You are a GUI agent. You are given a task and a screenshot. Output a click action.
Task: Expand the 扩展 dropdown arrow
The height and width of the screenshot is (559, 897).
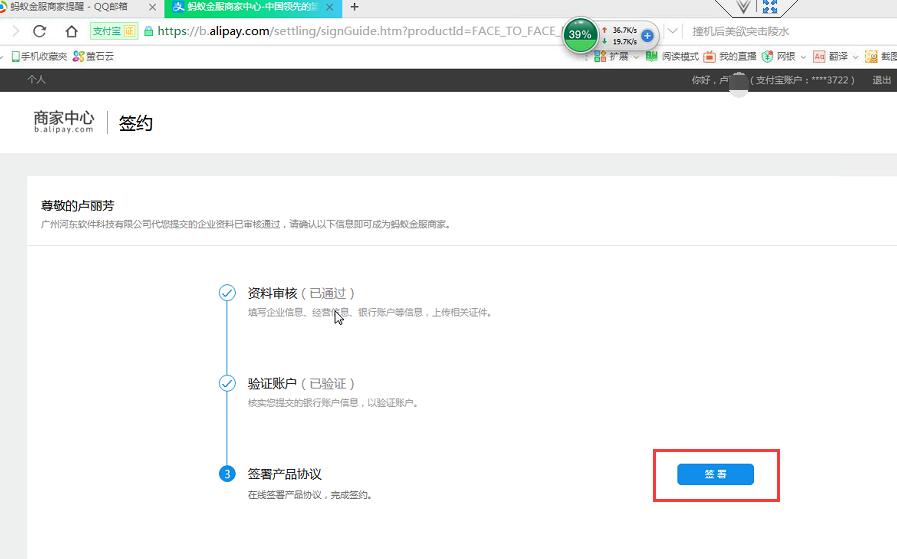point(636,57)
